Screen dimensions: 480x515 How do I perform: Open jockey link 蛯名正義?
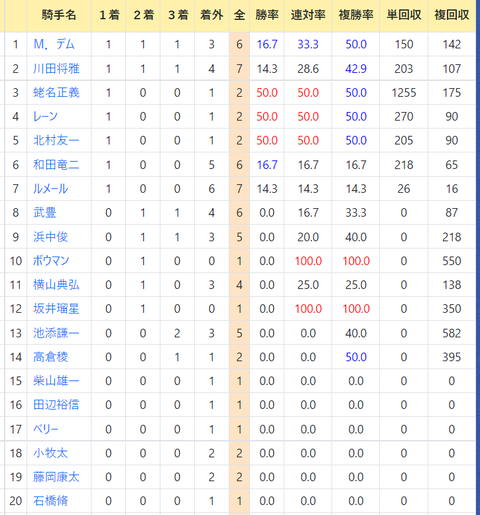point(56,93)
